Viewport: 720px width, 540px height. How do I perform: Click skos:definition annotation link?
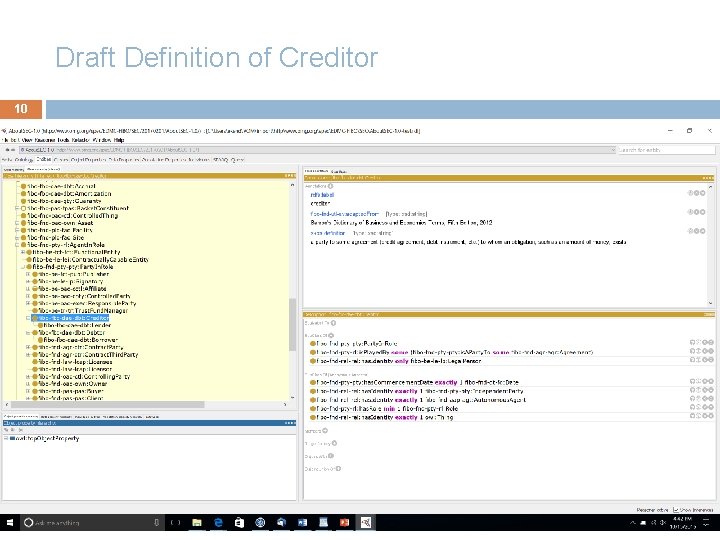click(327, 233)
